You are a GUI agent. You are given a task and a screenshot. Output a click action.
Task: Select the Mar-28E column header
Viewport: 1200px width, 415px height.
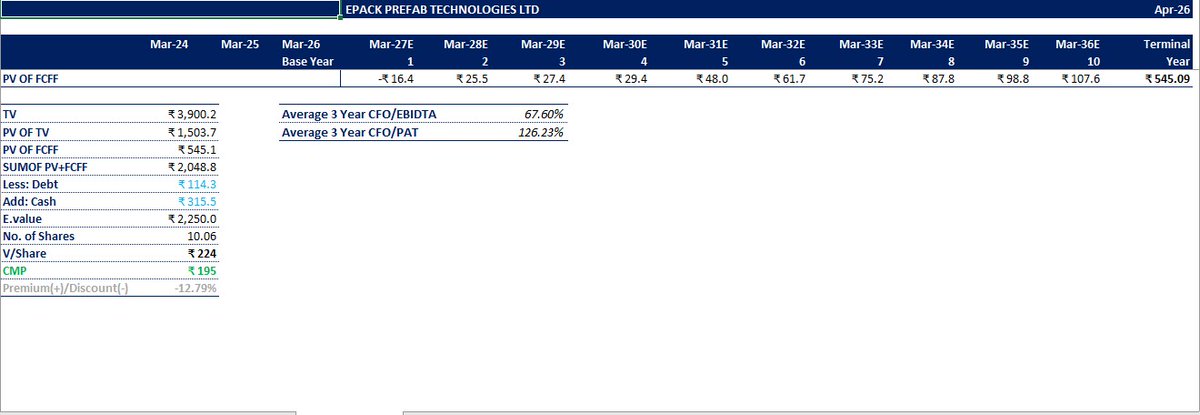[x=465, y=45]
